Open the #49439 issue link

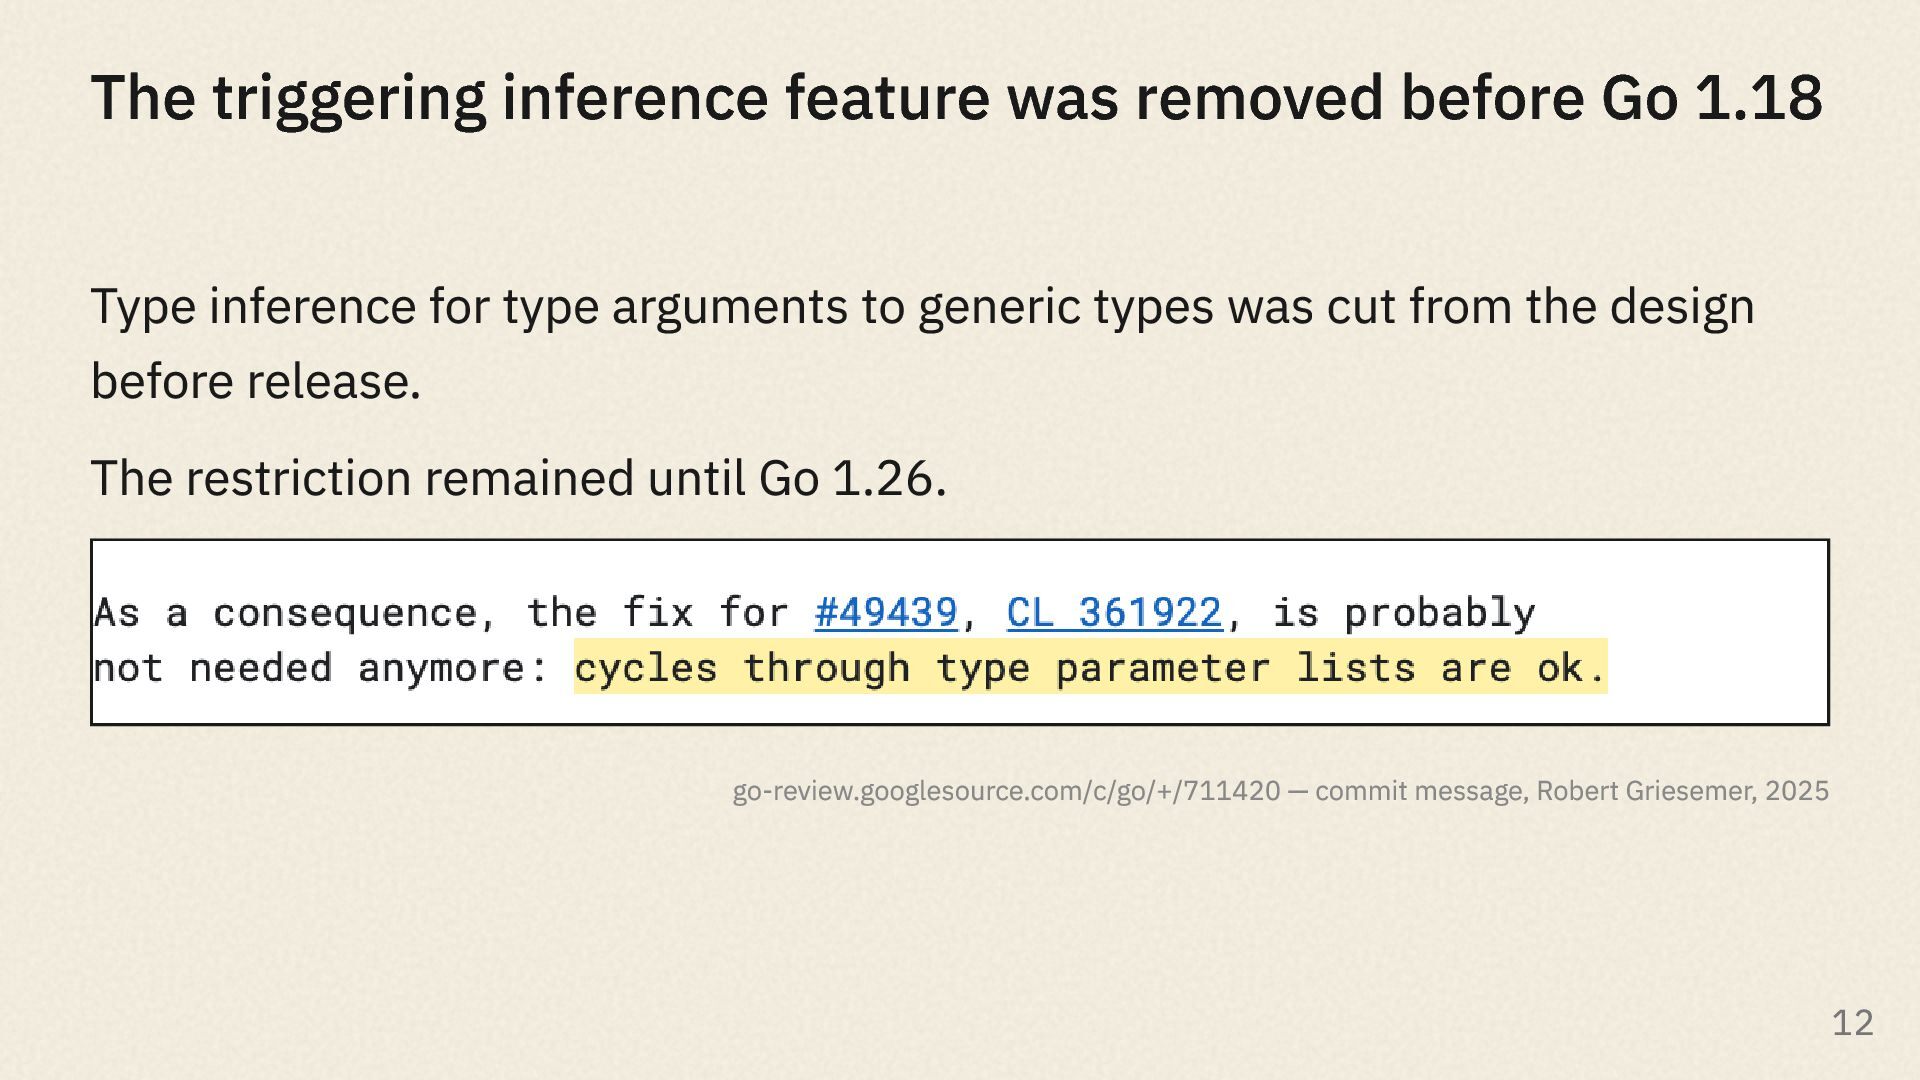[886, 612]
